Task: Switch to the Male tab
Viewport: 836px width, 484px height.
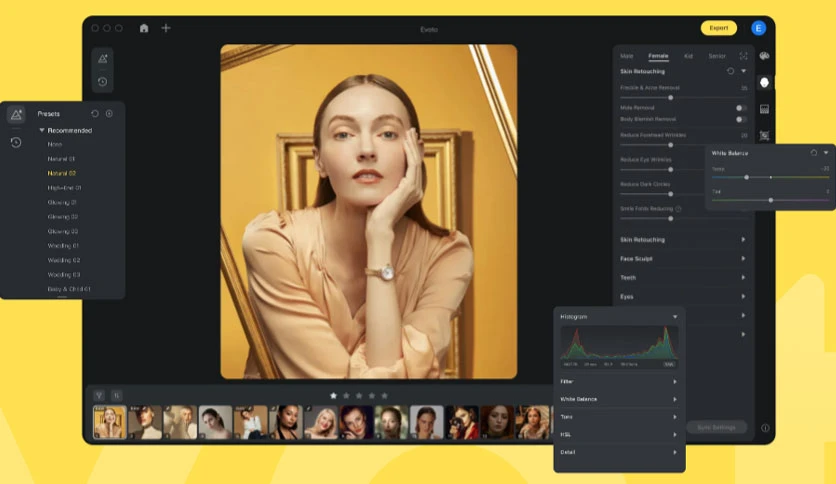Action: (x=626, y=56)
